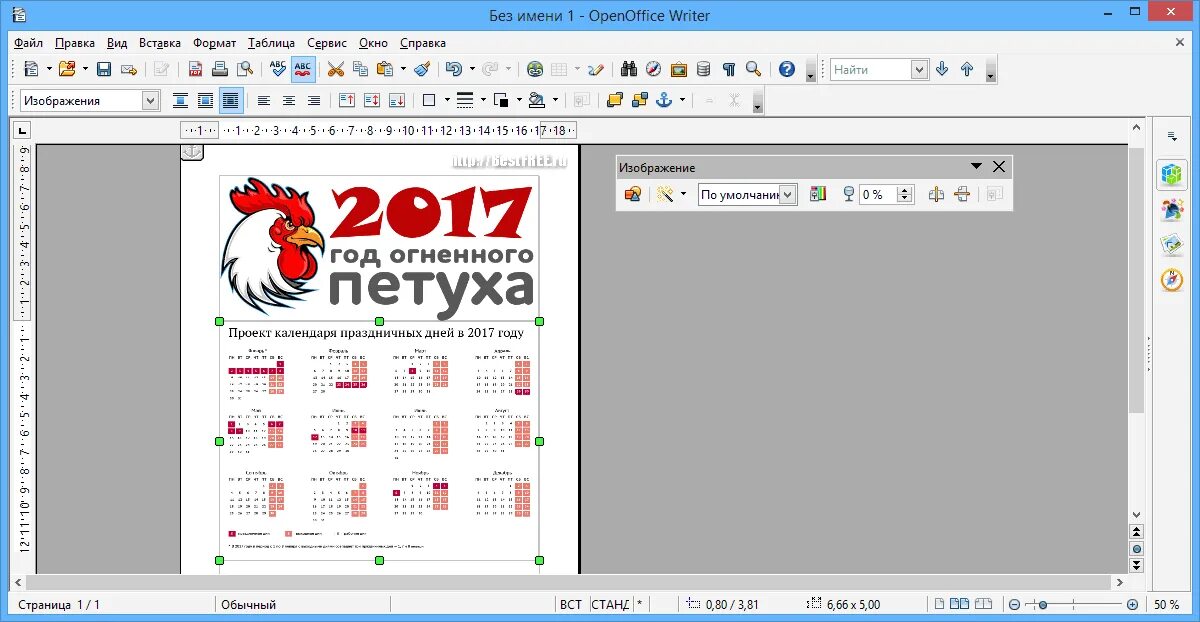Open По умолчанию graphics mode dropdown
The image size is (1200, 622).
788,195
